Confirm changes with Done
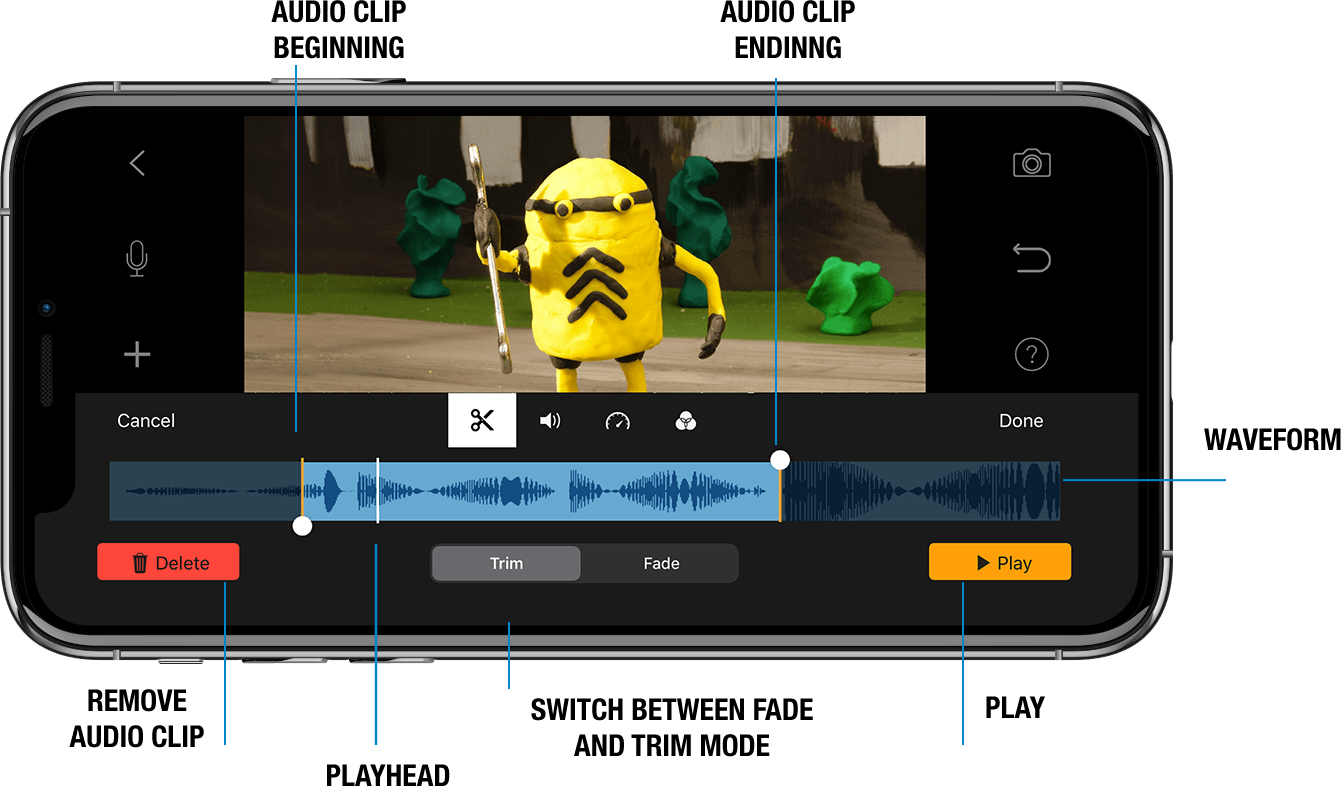This screenshot has height=786, width=1341. 1021,421
